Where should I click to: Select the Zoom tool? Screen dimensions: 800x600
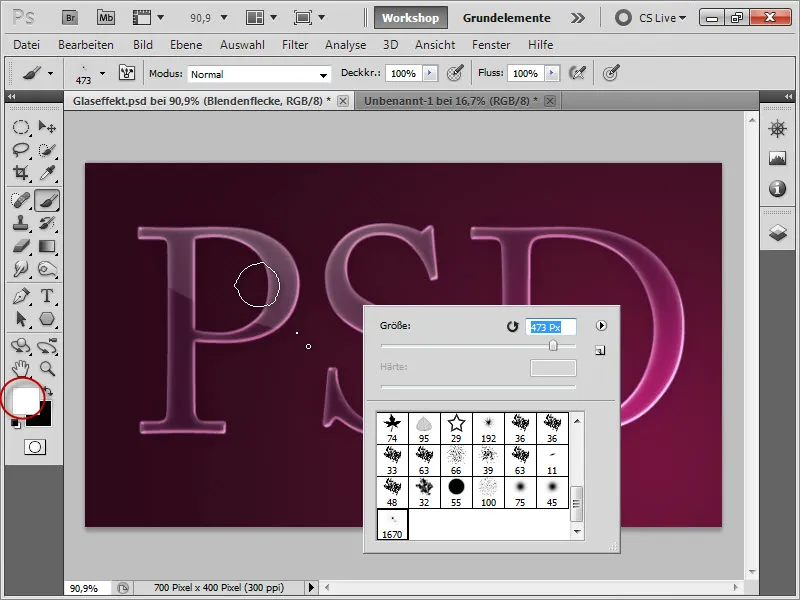[47, 368]
